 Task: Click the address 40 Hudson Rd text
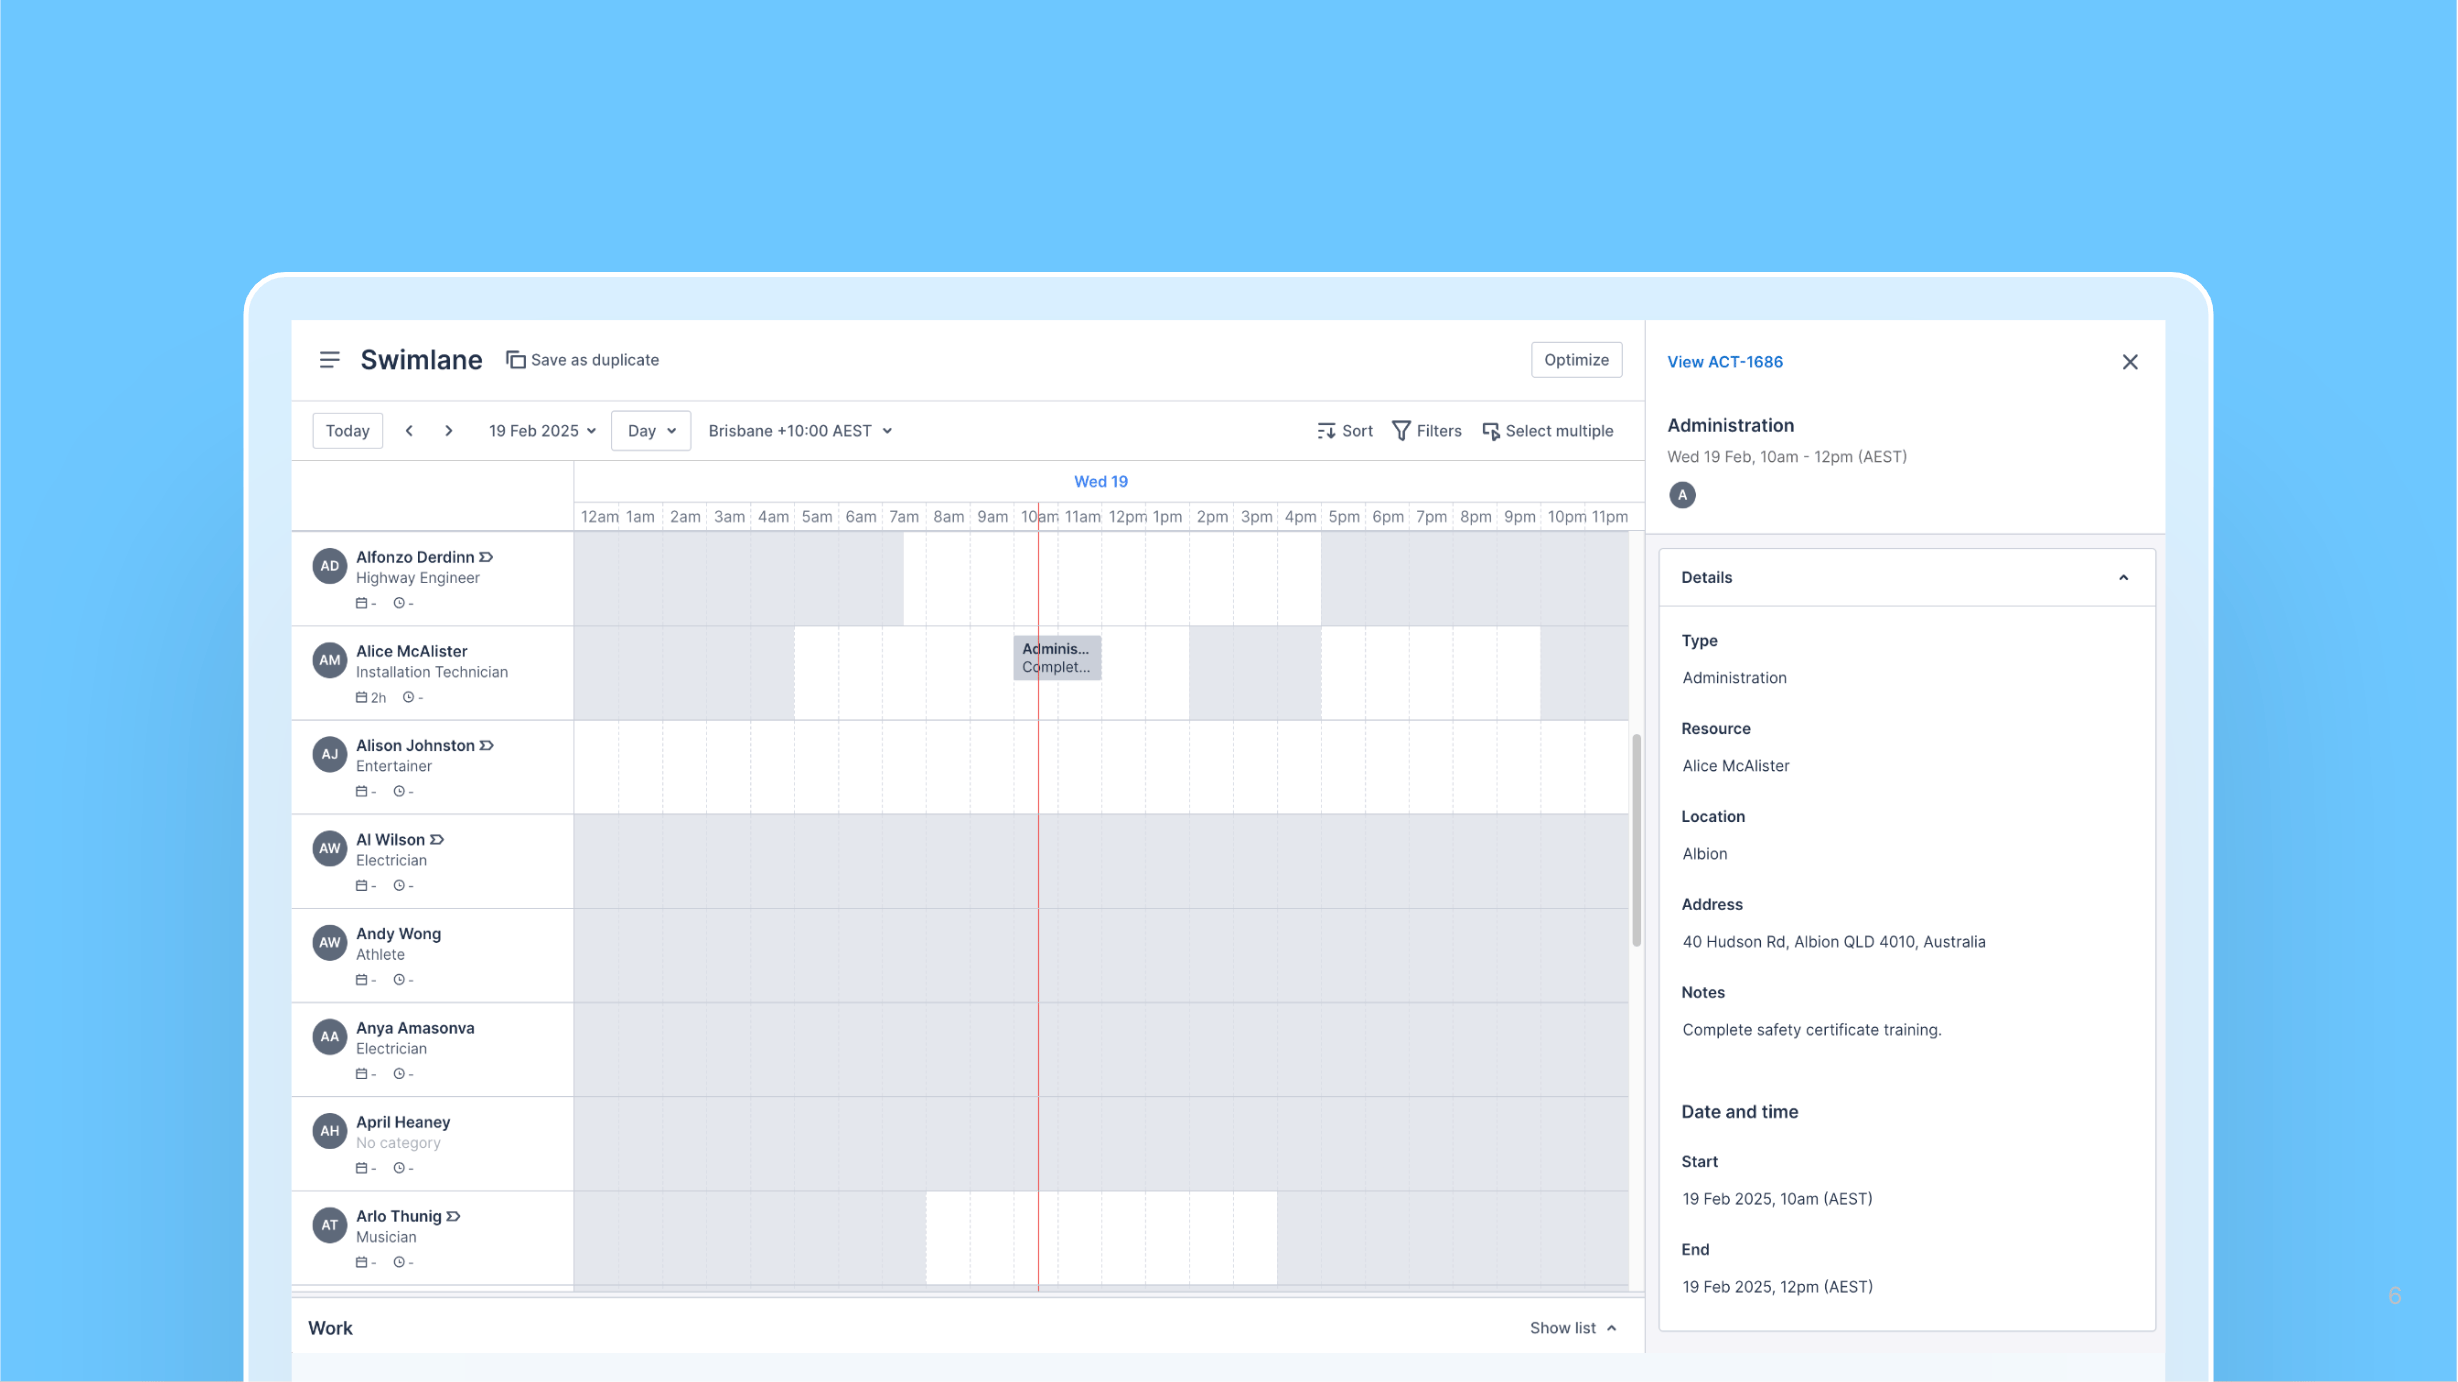[1833, 942]
